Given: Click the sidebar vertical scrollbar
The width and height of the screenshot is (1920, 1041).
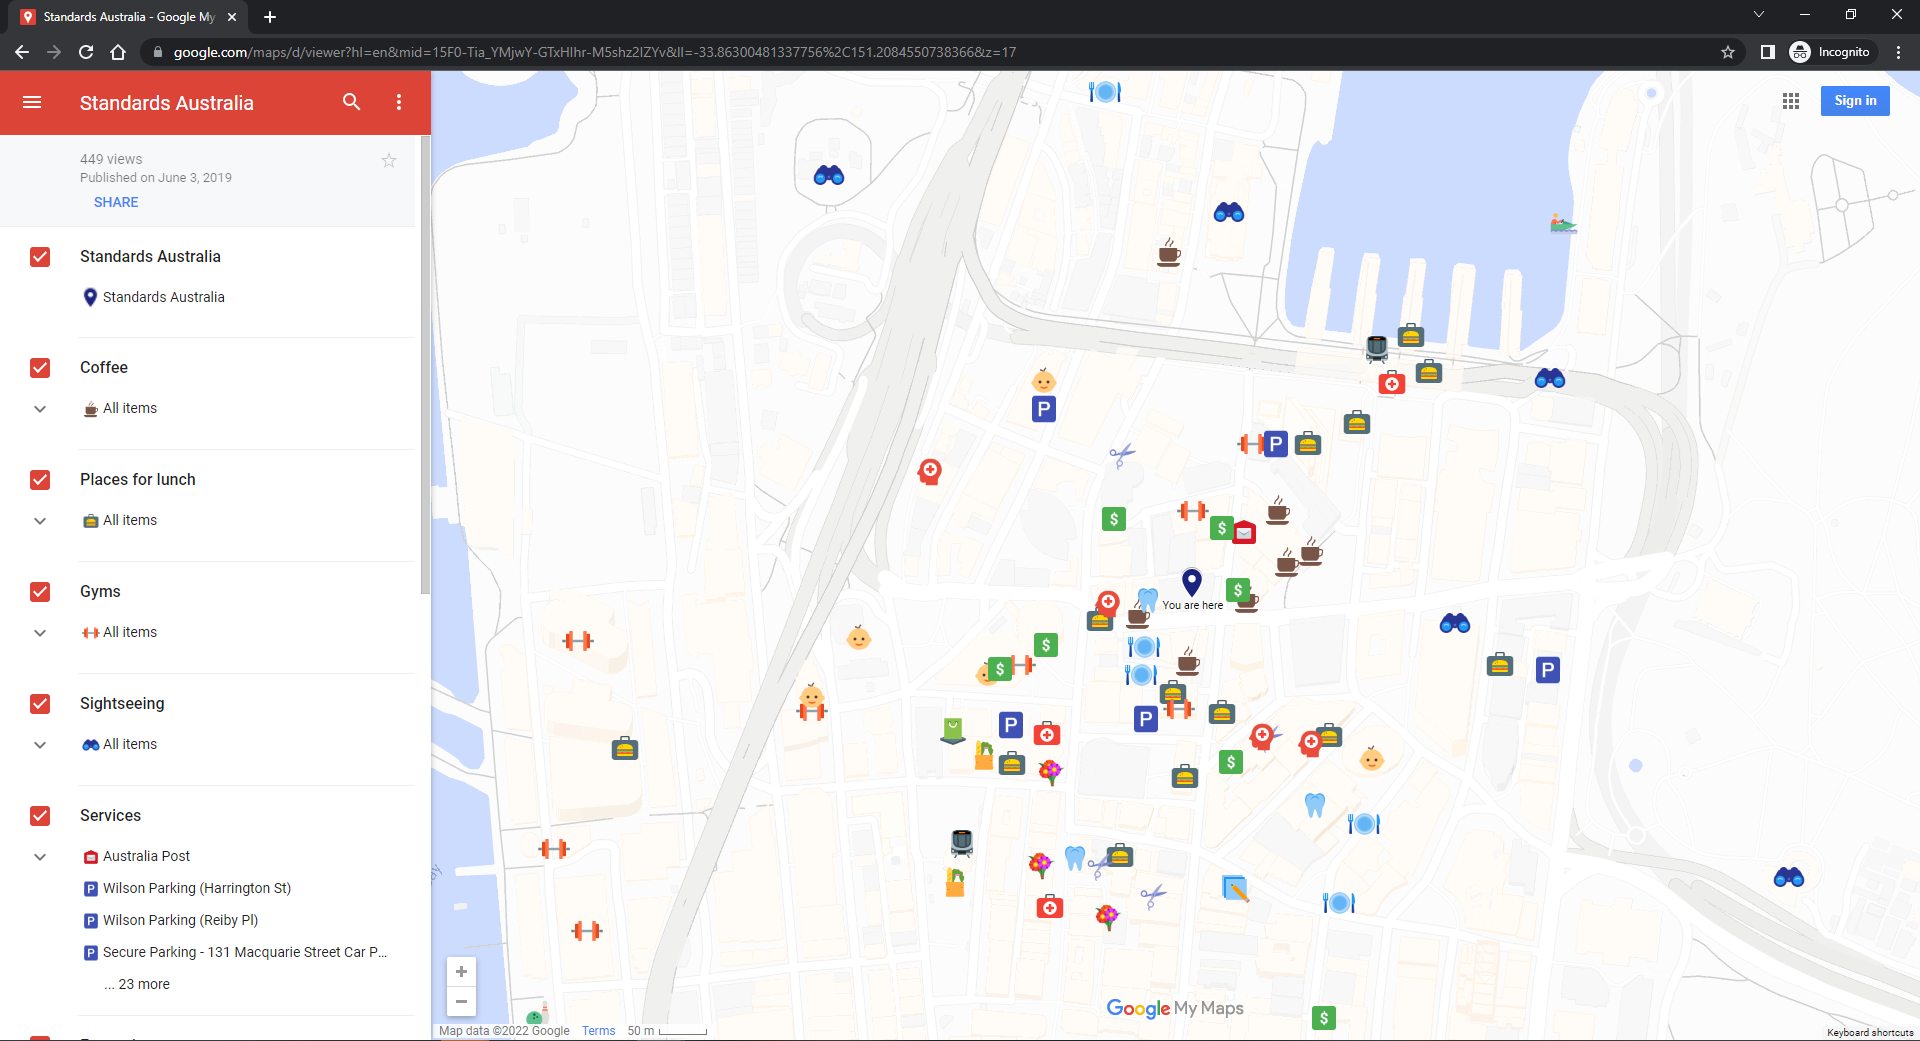Looking at the screenshot, I should coord(425,365).
